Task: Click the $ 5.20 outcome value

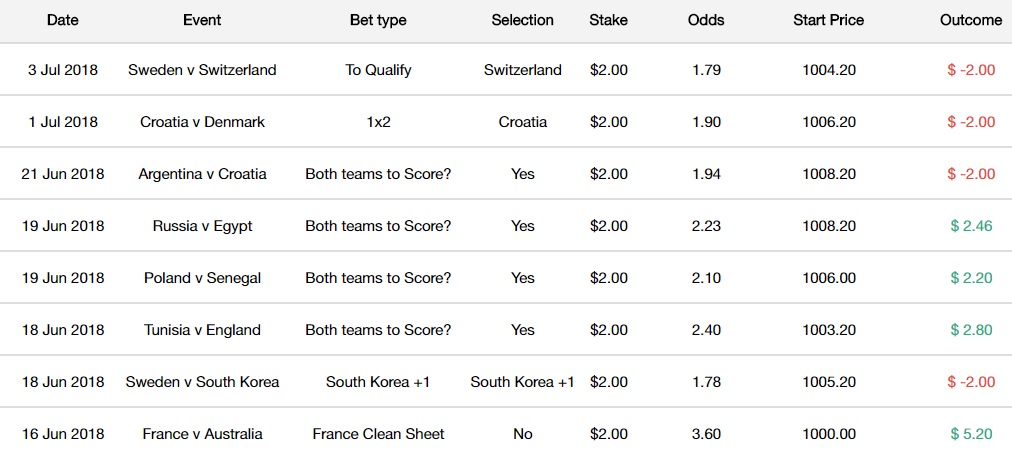Action: tap(971, 434)
